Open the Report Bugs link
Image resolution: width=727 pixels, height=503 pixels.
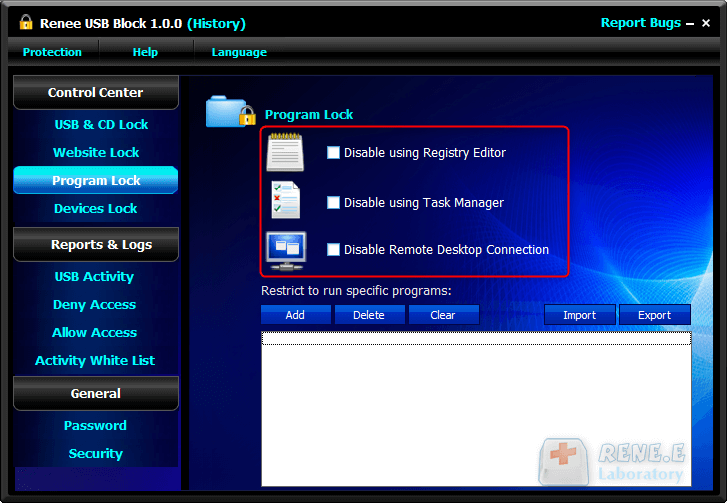click(x=640, y=23)
